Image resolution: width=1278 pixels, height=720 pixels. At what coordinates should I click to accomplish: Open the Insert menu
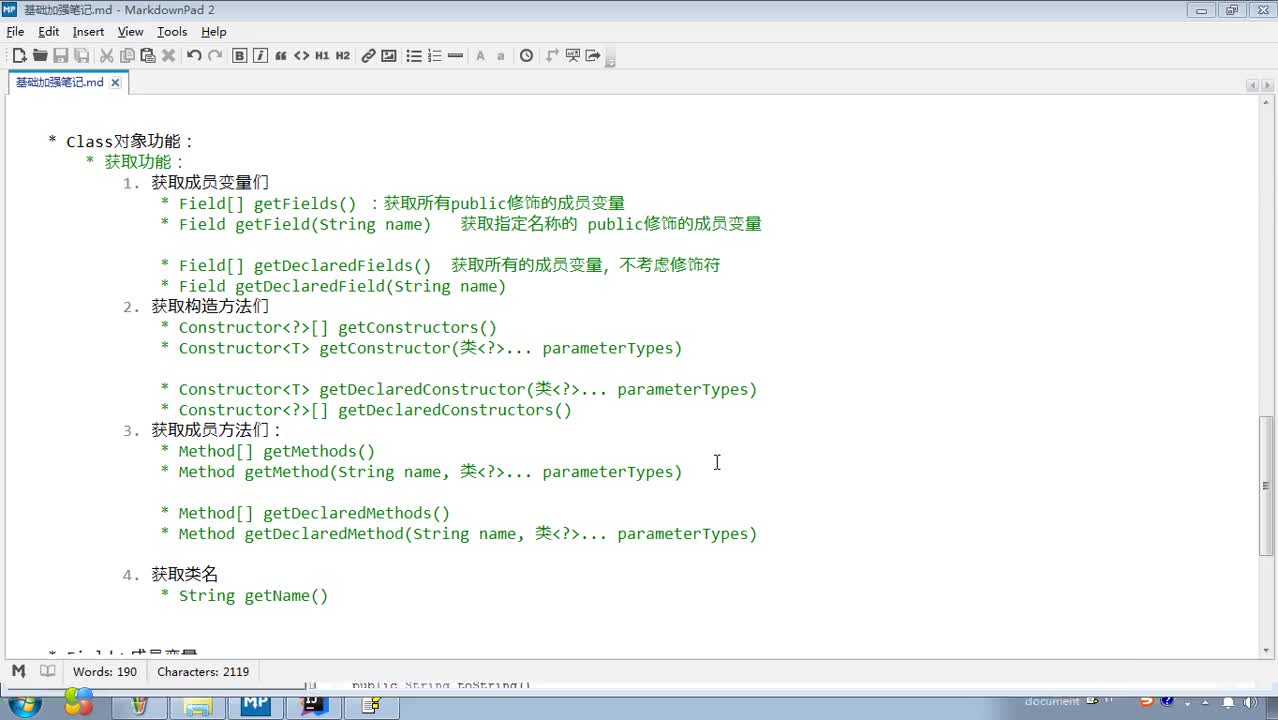coord(88,32)
